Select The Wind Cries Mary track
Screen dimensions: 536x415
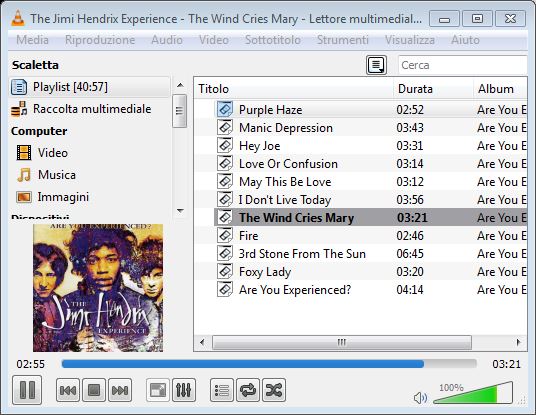point(371,218)
